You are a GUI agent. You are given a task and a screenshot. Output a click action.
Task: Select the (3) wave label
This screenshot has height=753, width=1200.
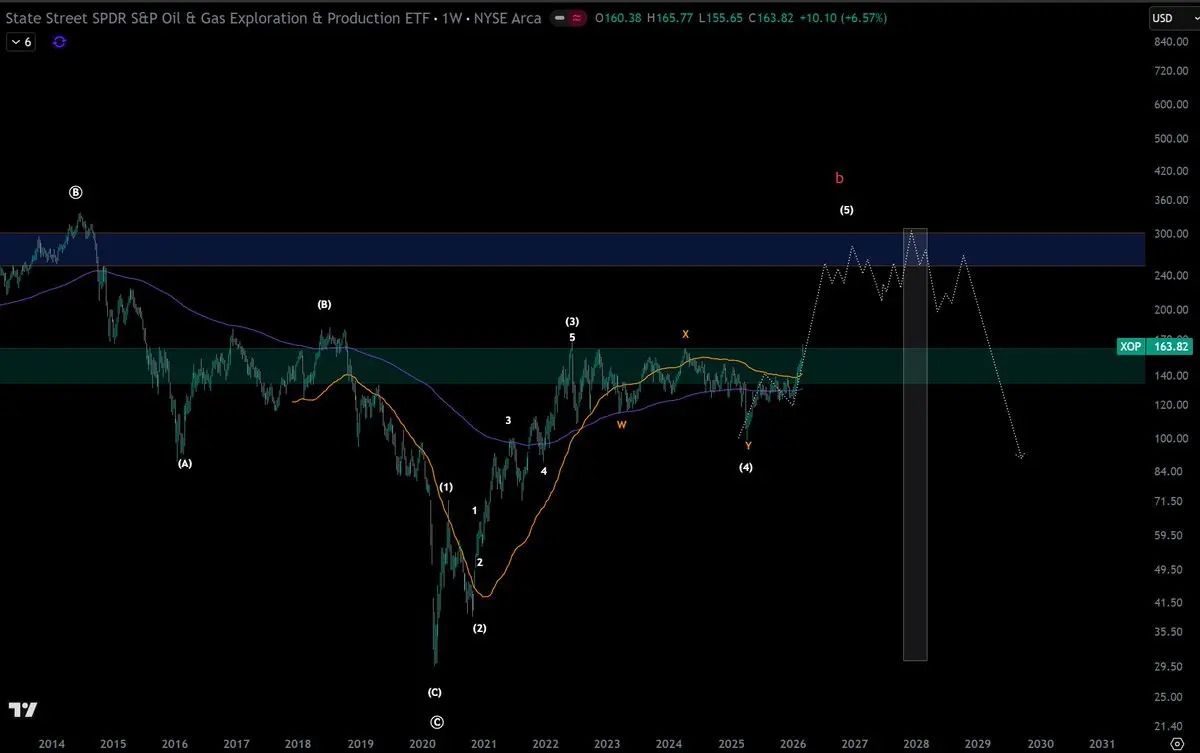(572, 321)
